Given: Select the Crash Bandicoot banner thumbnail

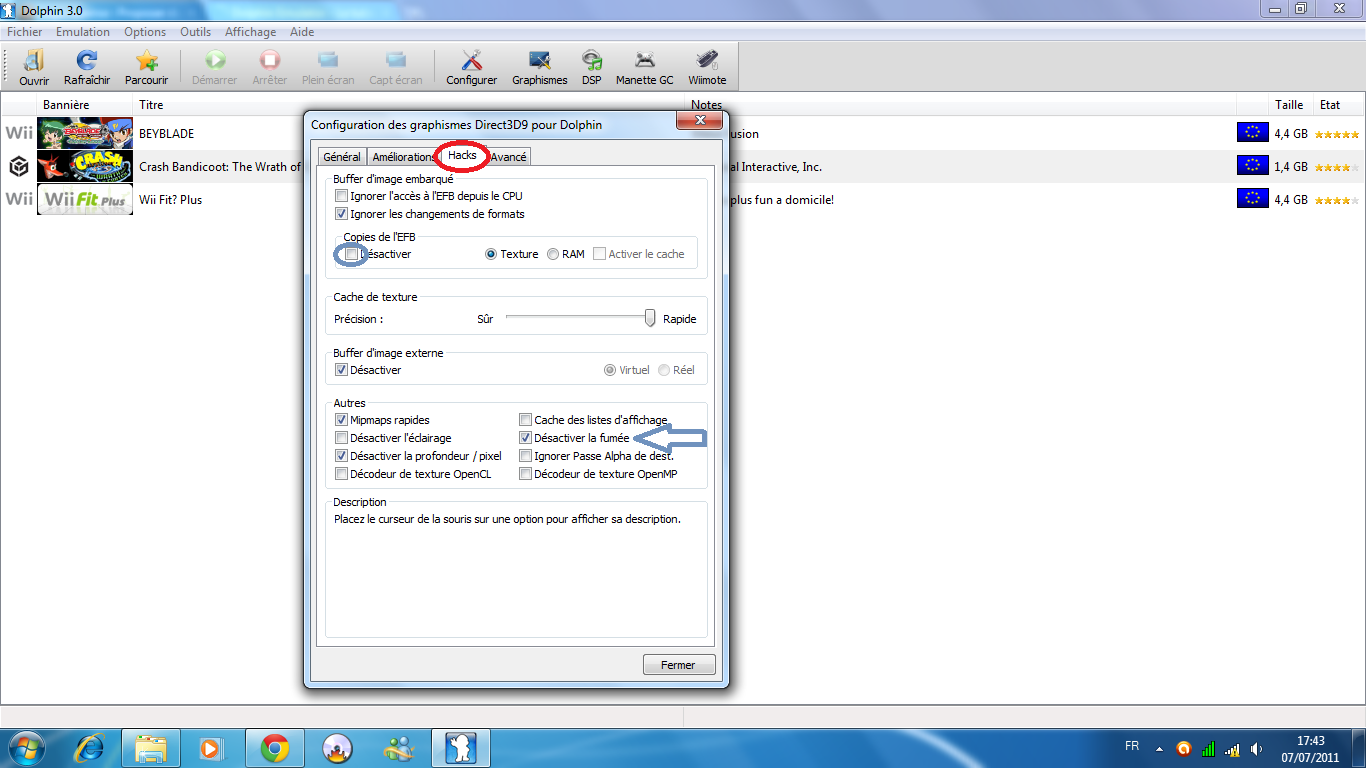Looking at the screenshot, I should point(85,166).
